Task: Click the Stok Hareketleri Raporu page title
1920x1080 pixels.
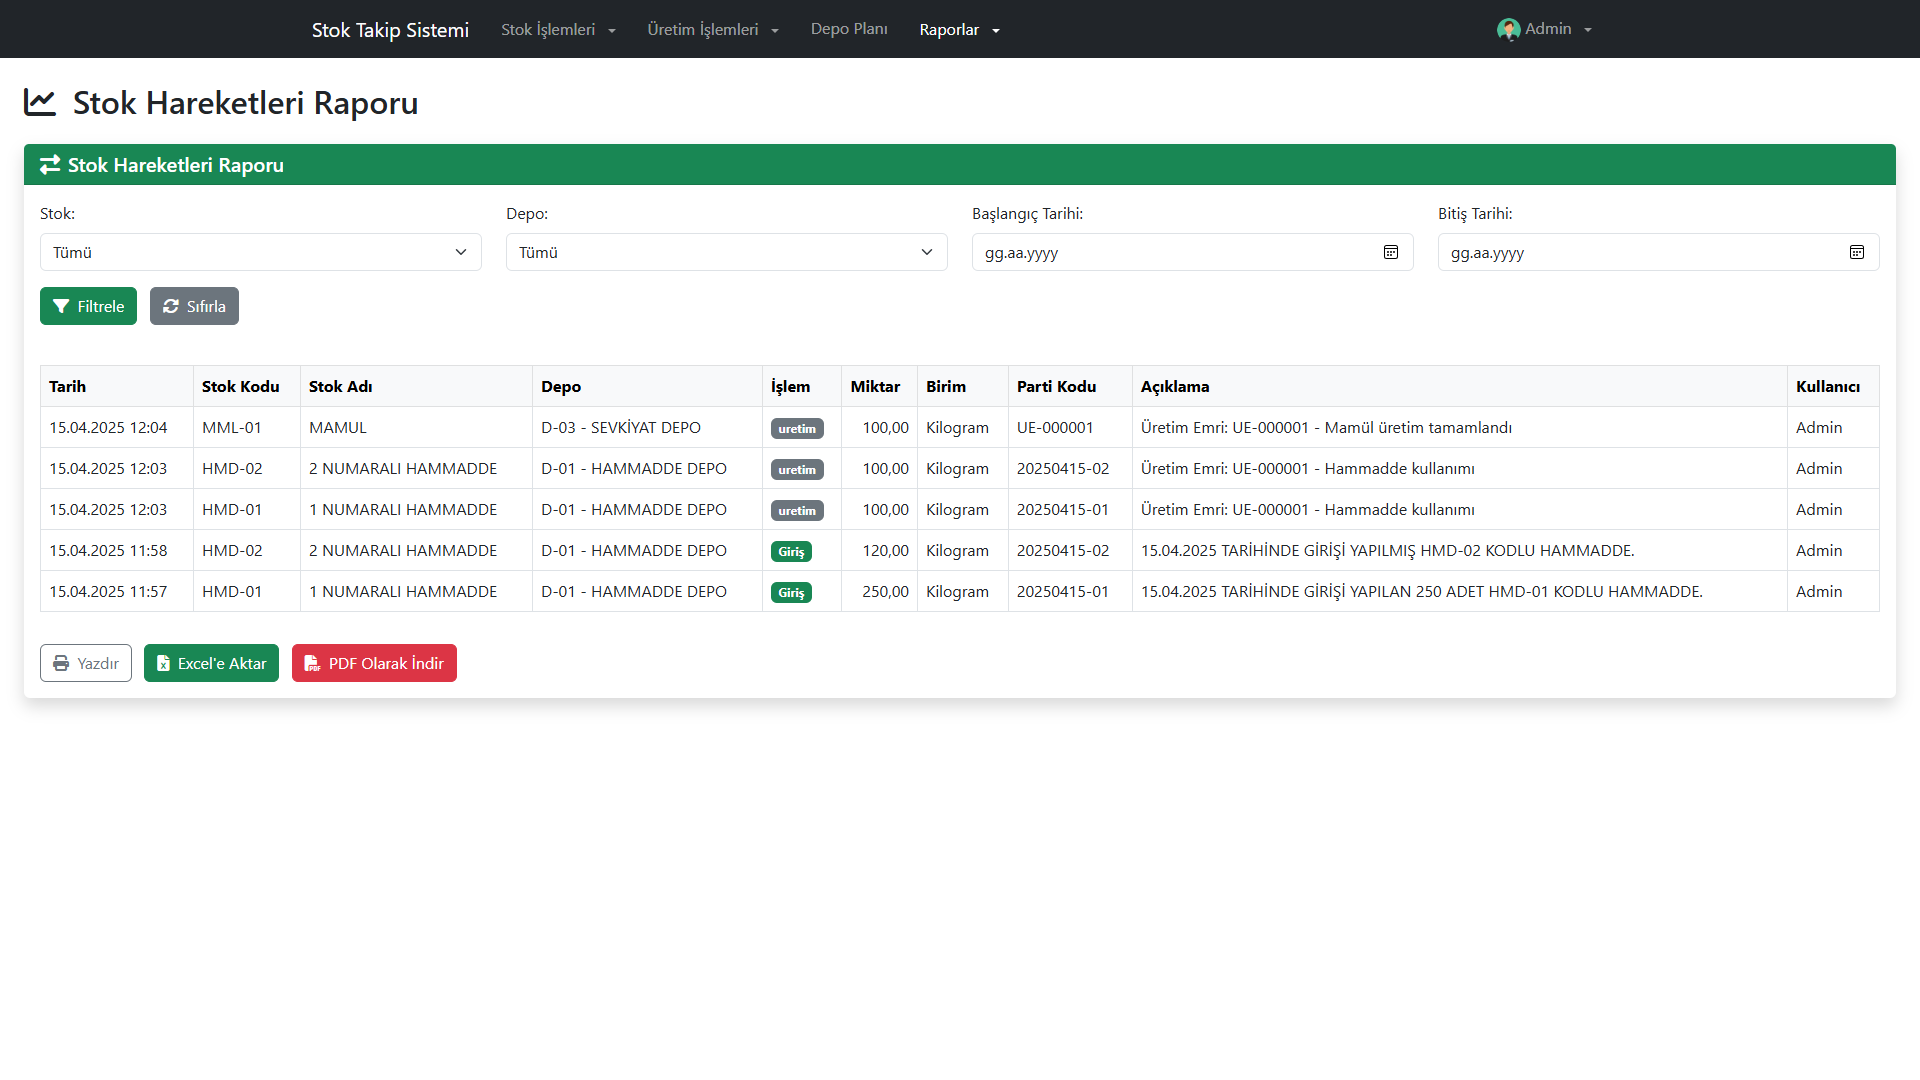Action: click(245, 103)
